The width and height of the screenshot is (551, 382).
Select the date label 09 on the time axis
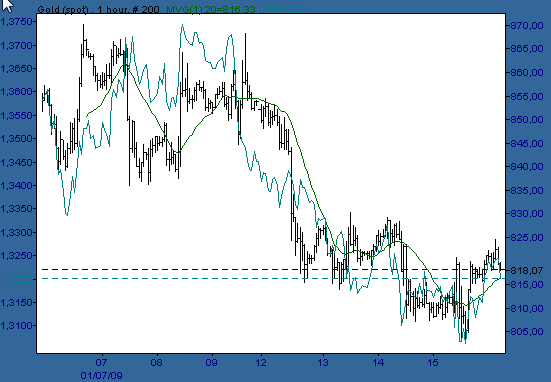click(x=212, y=362)
